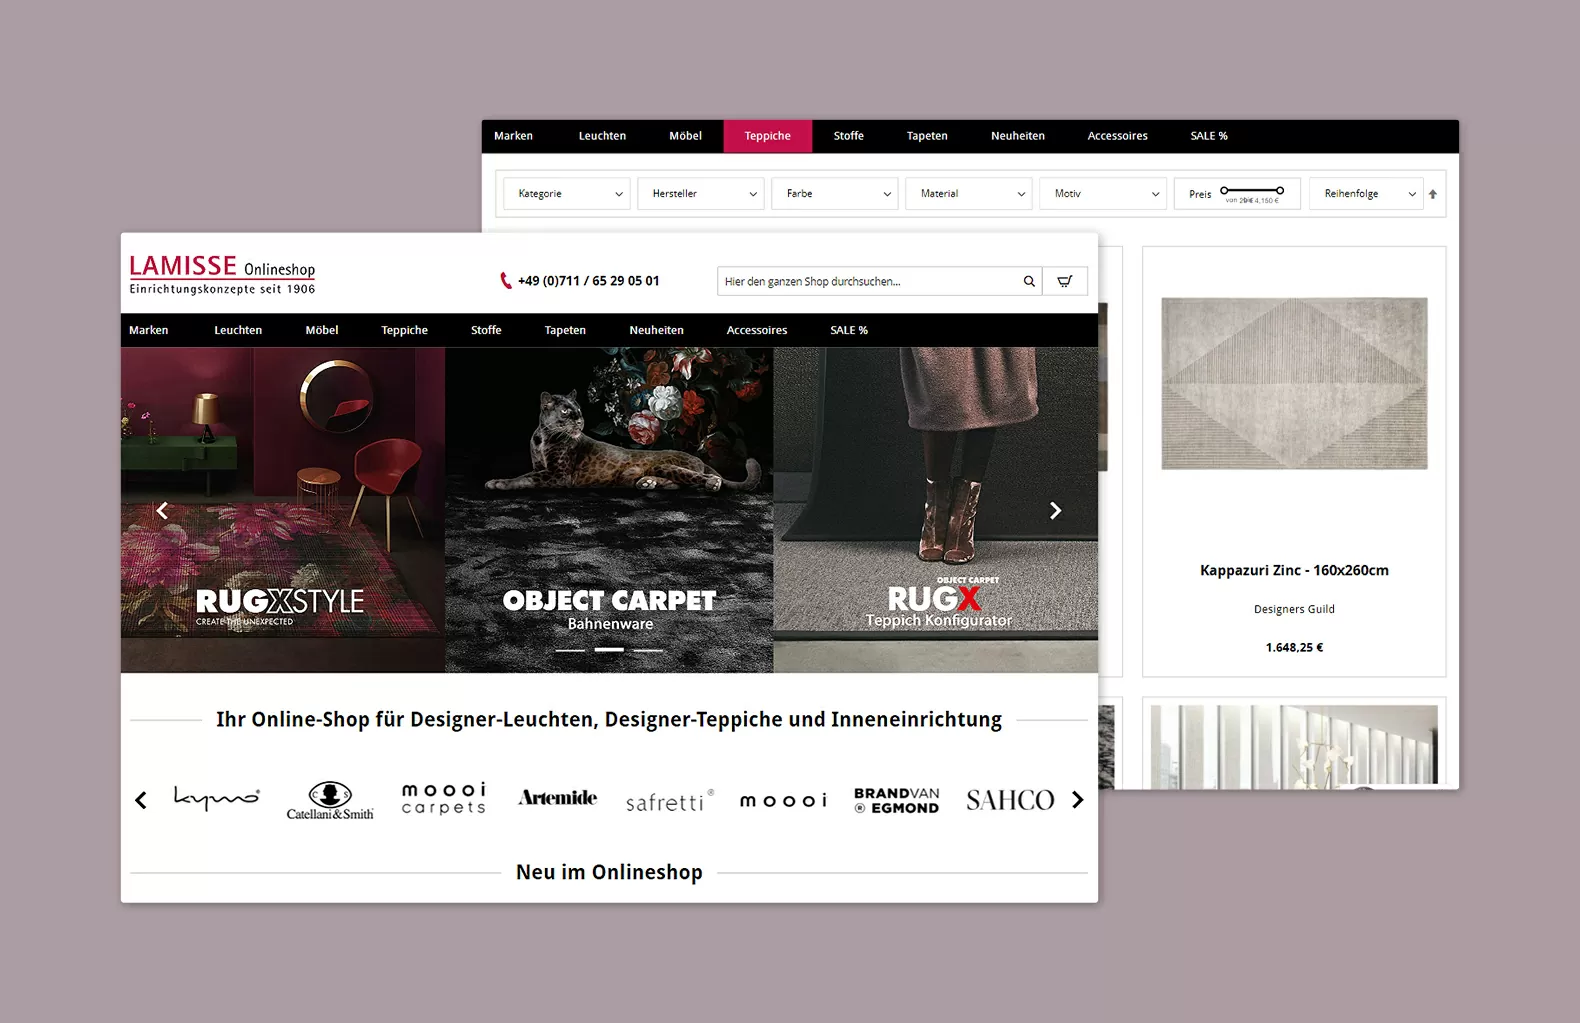Viewport: 1580px width, 1023px height.
Task: Select the first slide indicator dash
Action: [570, 650]
